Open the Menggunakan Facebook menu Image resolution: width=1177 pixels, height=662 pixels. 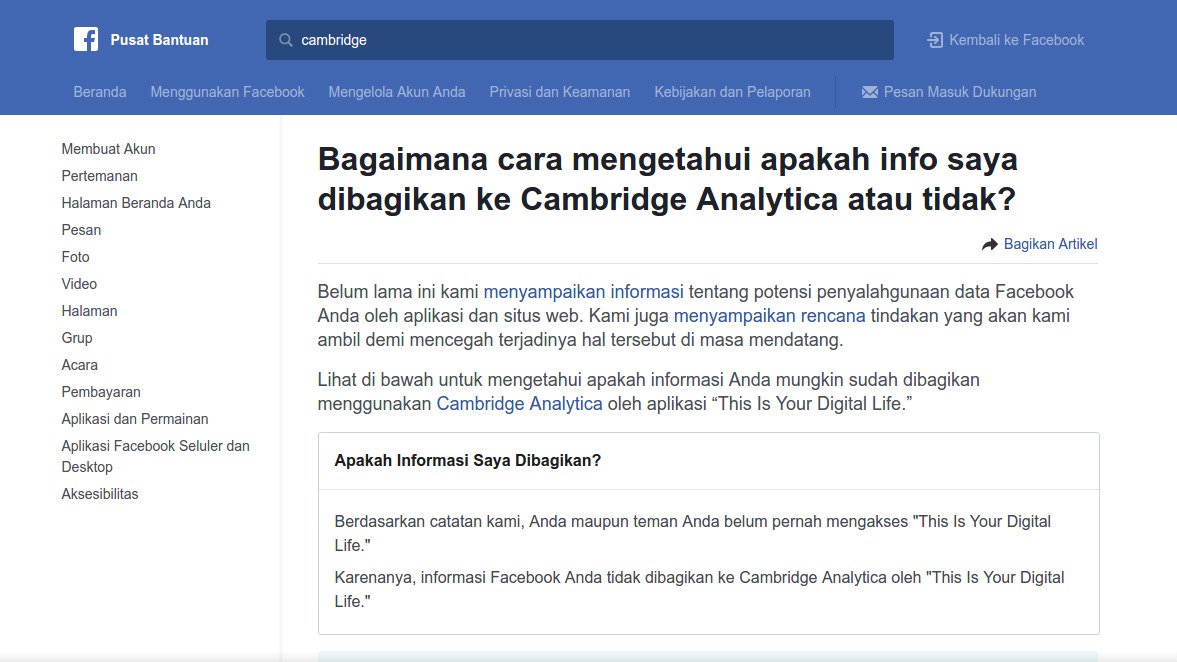pos(227,92)
